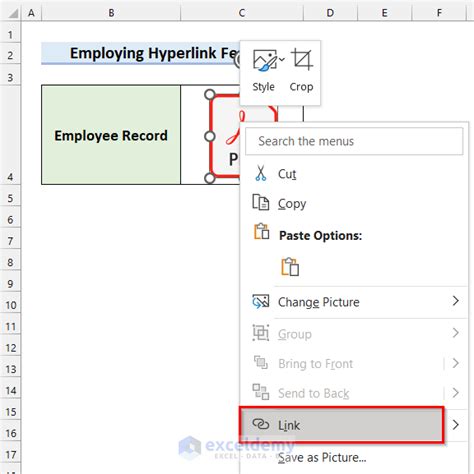
Task: Click the Bring to Front icon
Action: (x=261, y=363)
